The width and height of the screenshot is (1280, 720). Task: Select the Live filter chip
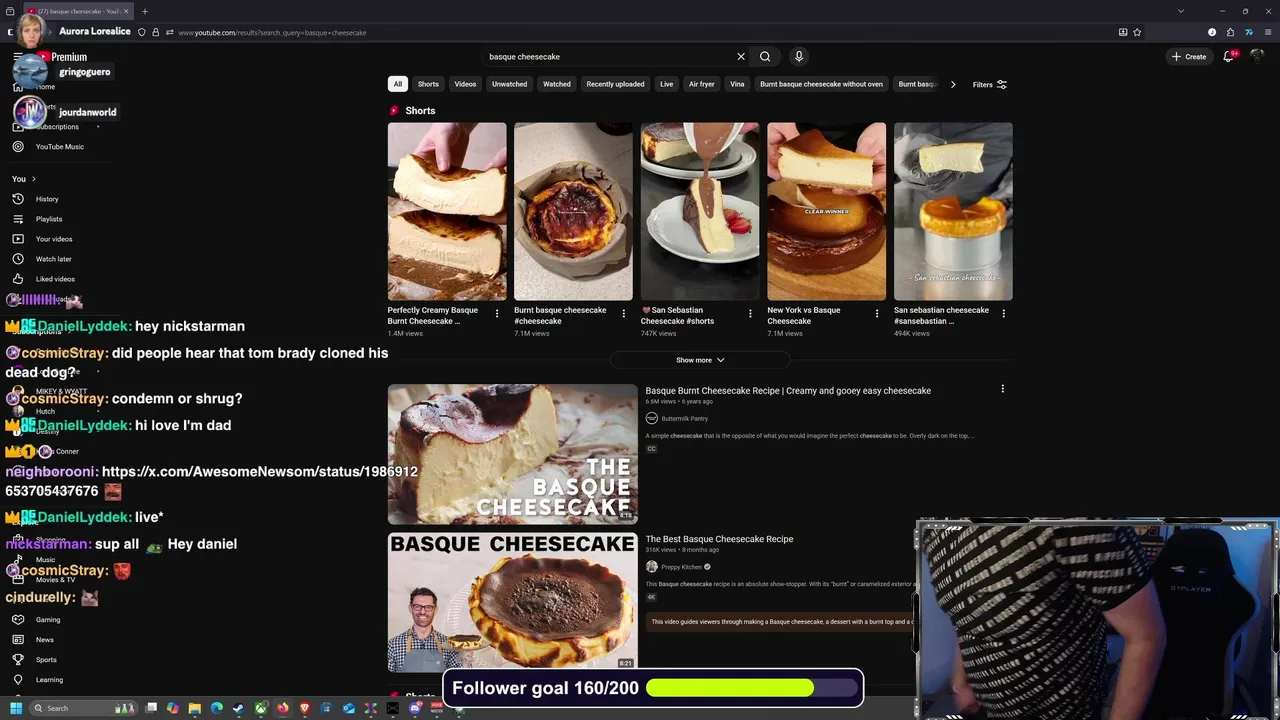click(666, 84)
